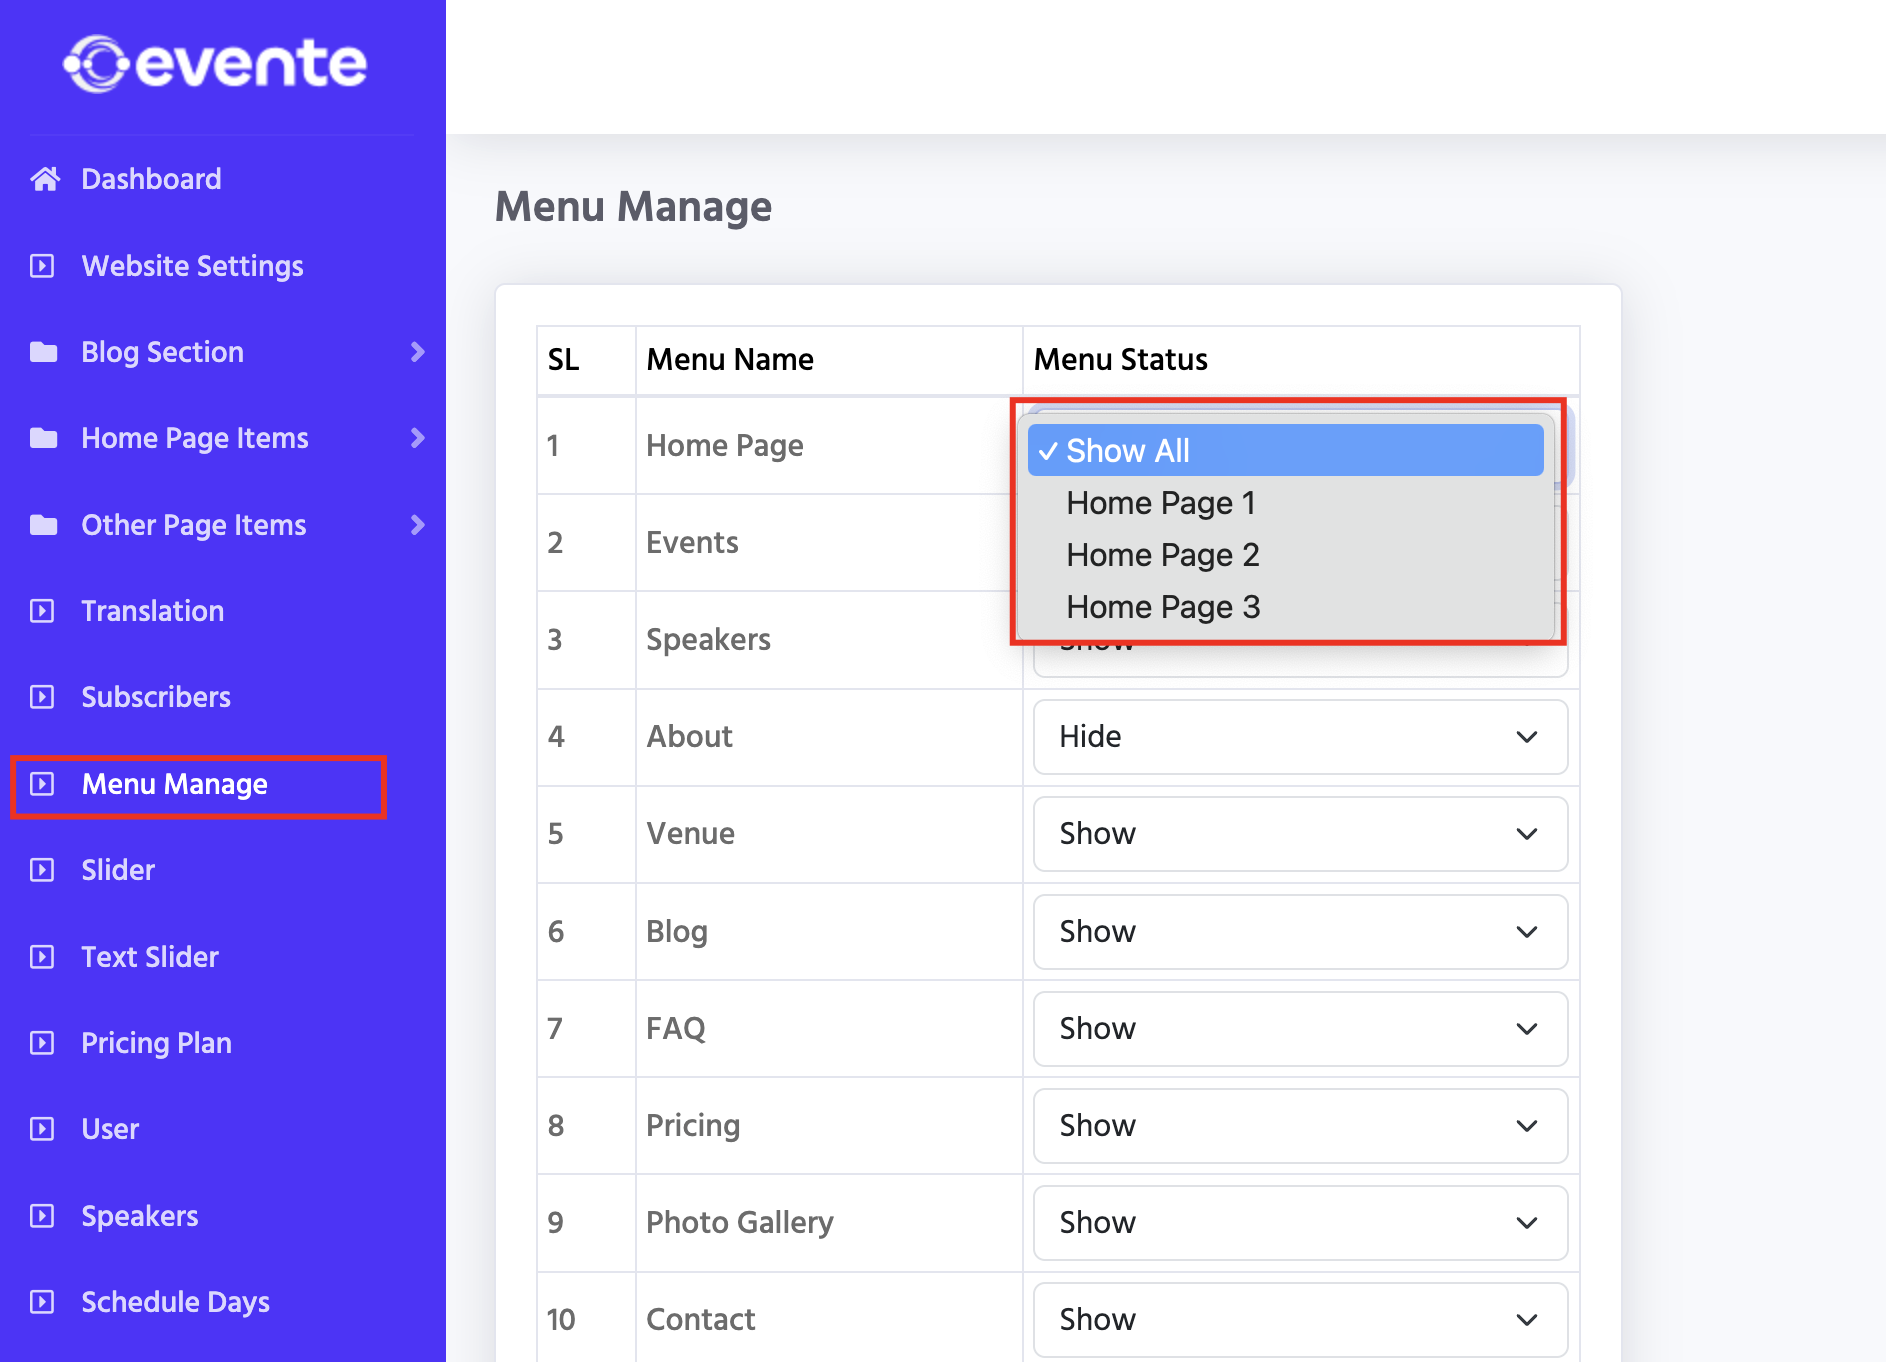Click the Schedule Days sidebar icon
Viewport: 1886px width, 1362px height.
42,1302
